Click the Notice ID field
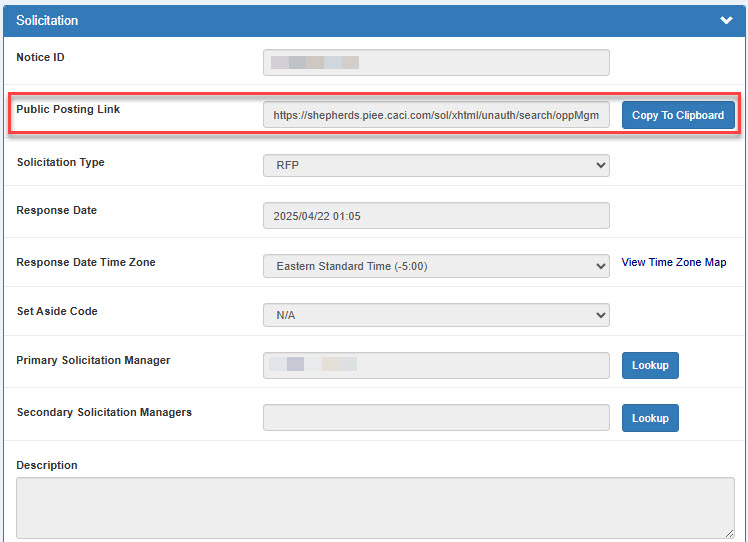The height and width of the screenshot is (542, 748). tap(436, 63)
